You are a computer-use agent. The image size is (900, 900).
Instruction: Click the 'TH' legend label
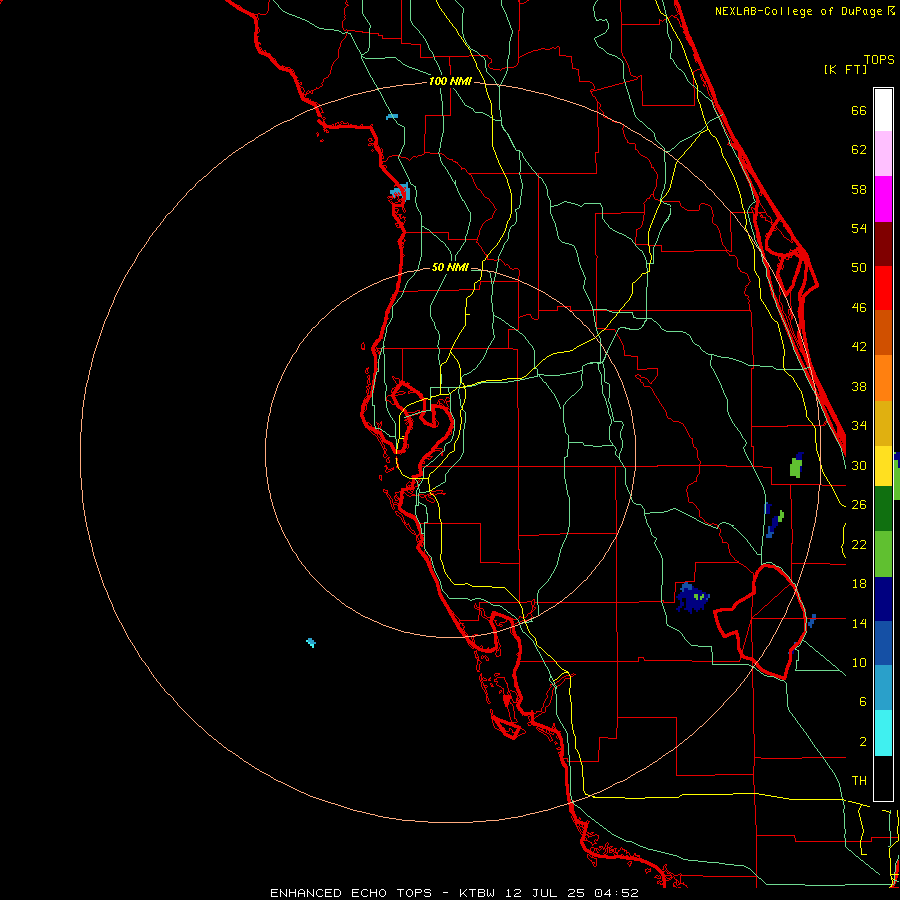[x=859, y=780]
